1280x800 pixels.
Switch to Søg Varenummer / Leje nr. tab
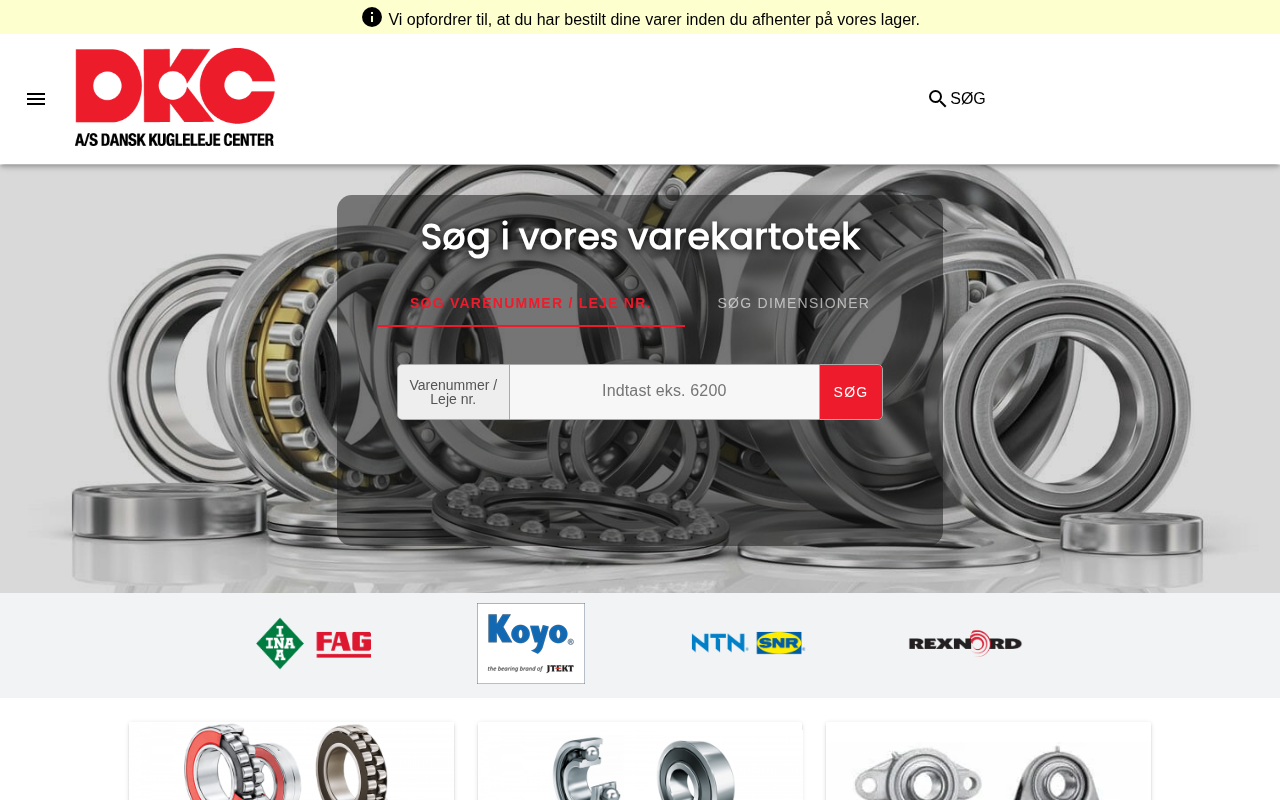pos(531,303)
